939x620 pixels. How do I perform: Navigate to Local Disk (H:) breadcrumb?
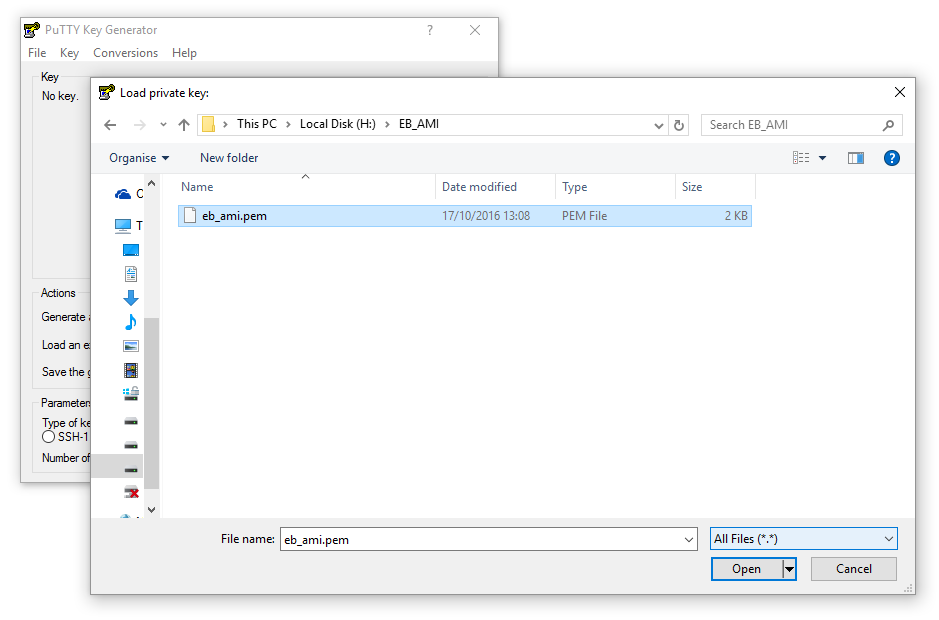[338, 124]
